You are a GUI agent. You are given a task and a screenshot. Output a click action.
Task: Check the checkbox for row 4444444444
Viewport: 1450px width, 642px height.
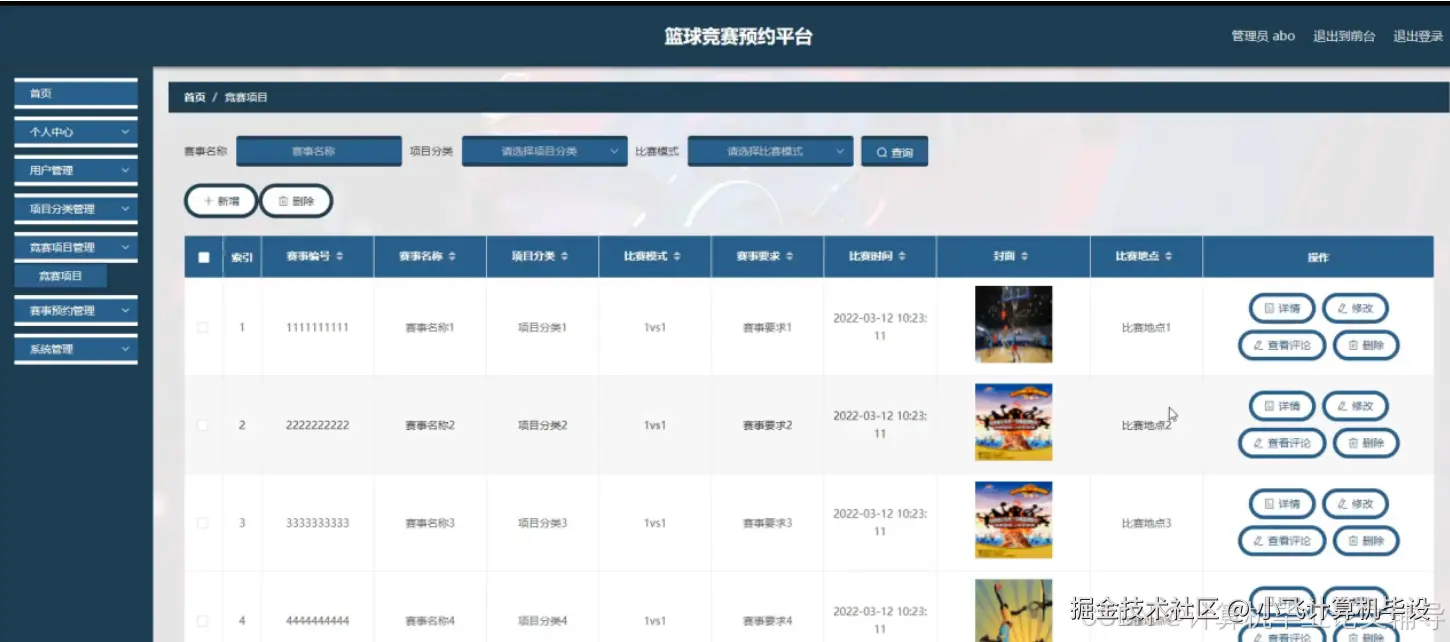[x=203, y=621]
